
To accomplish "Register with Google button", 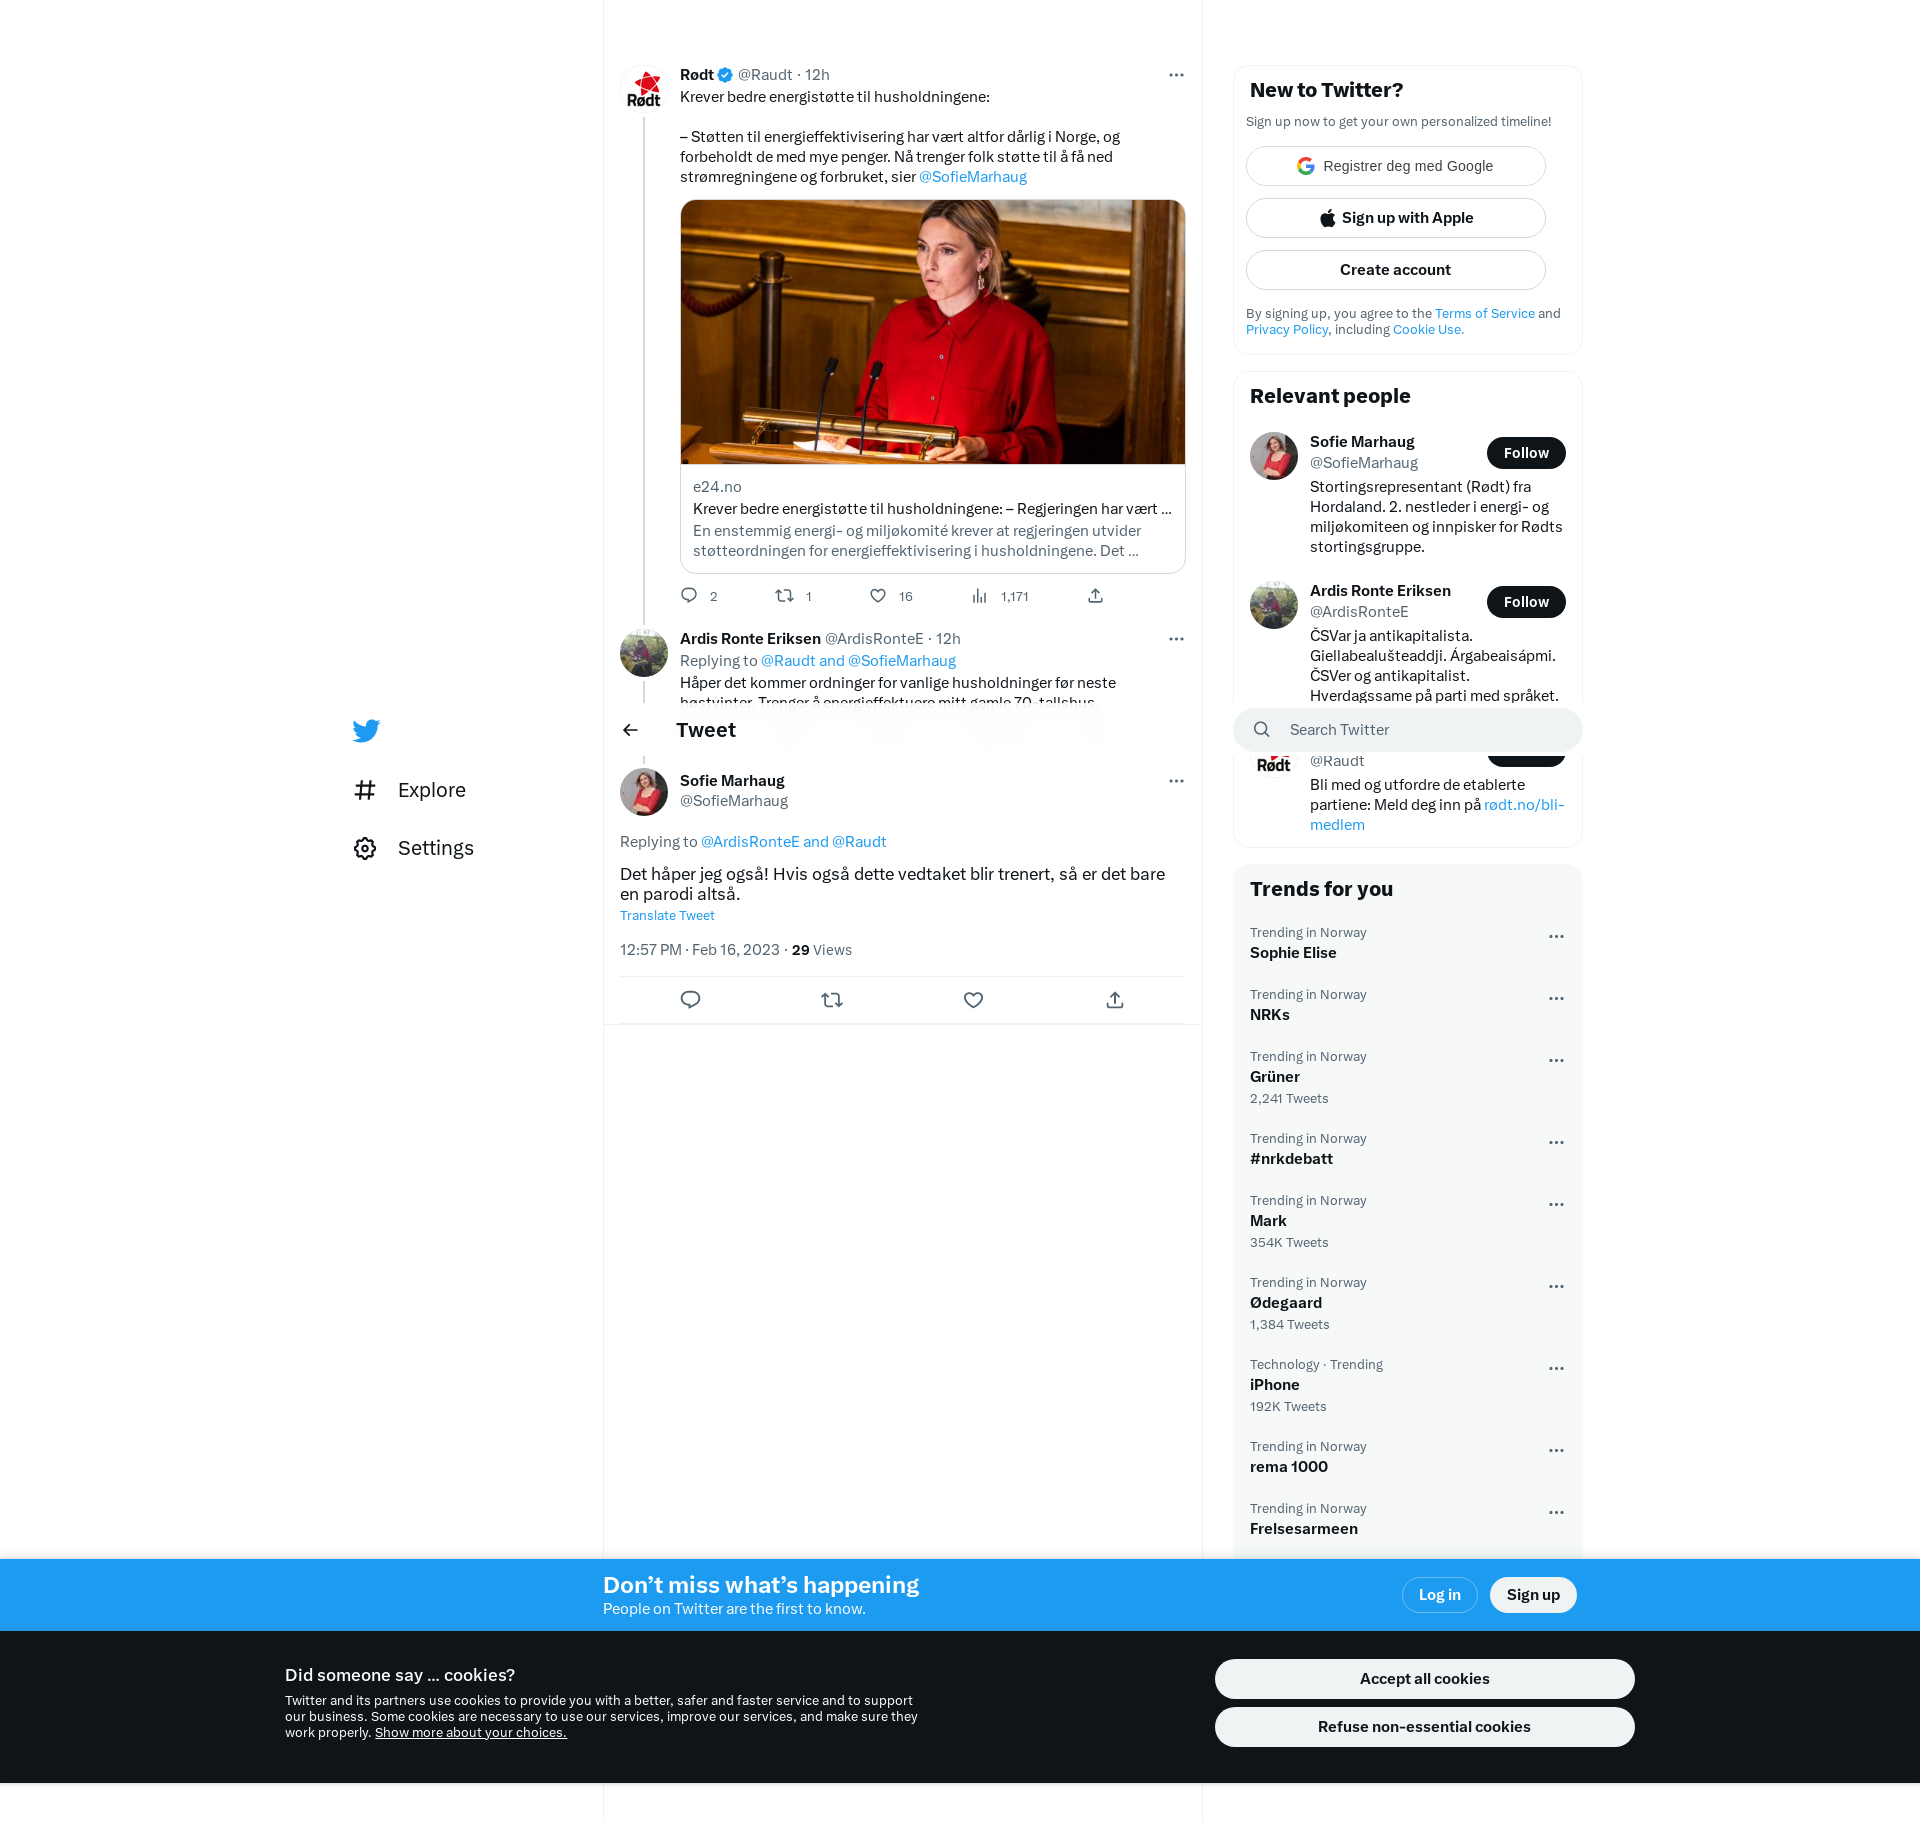I will (x=1395, y=166).
